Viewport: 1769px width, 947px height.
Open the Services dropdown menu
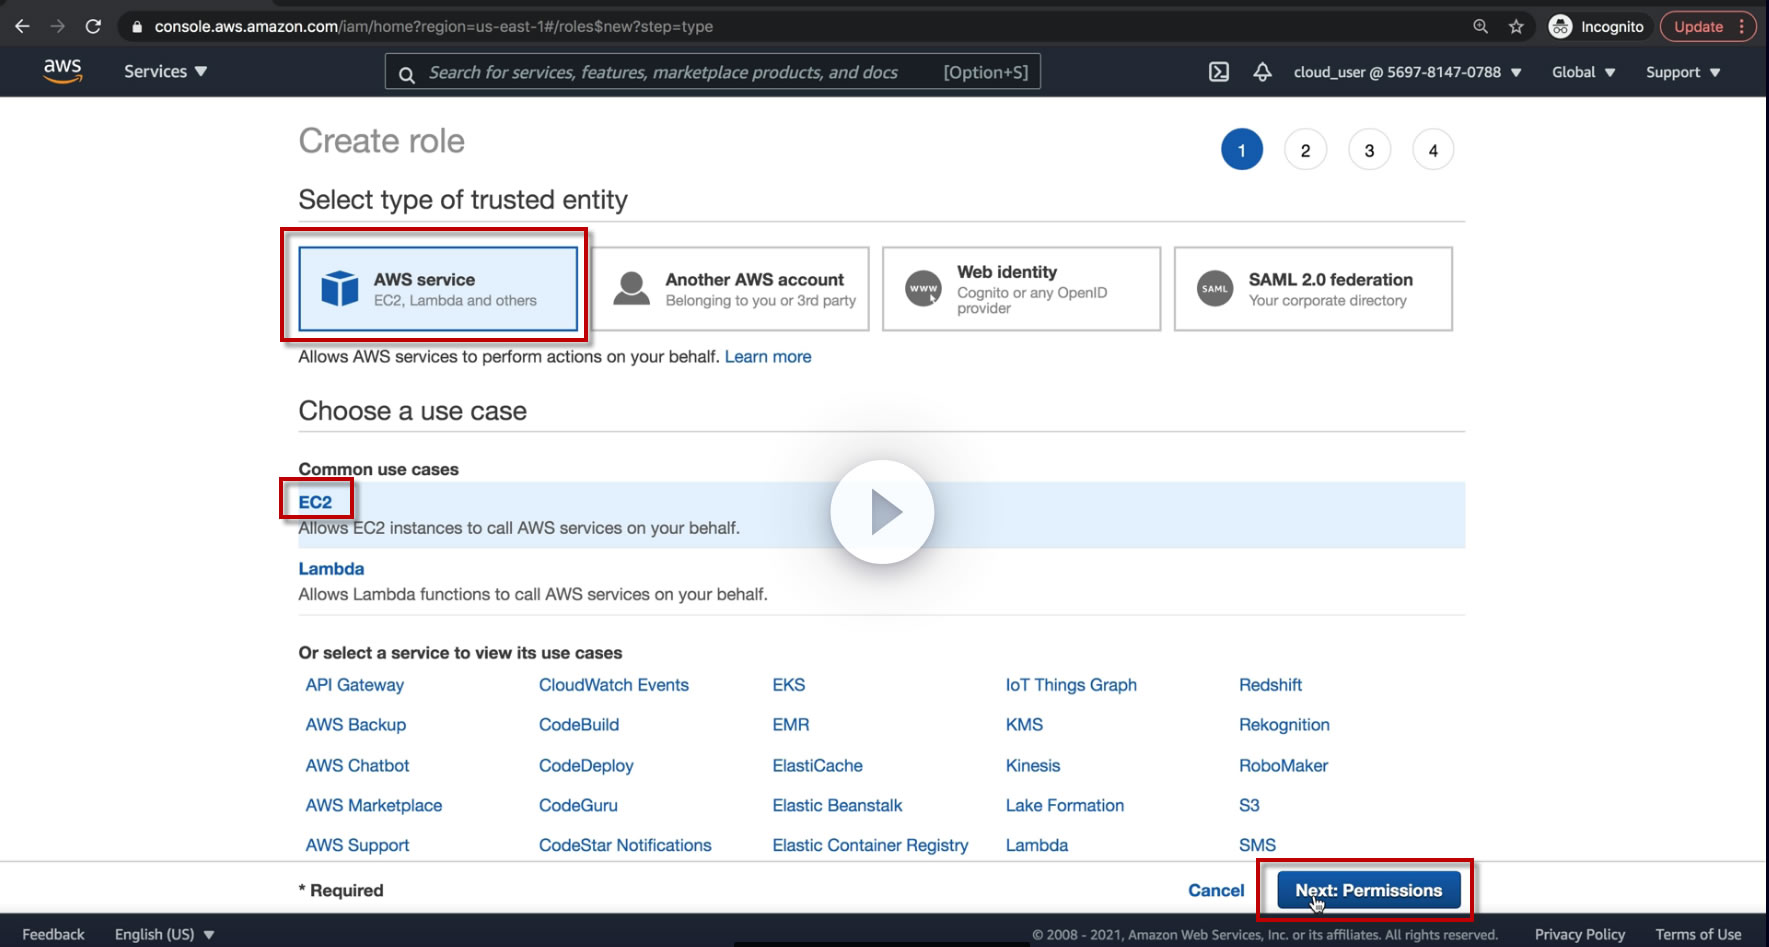[x=165, y=72]
